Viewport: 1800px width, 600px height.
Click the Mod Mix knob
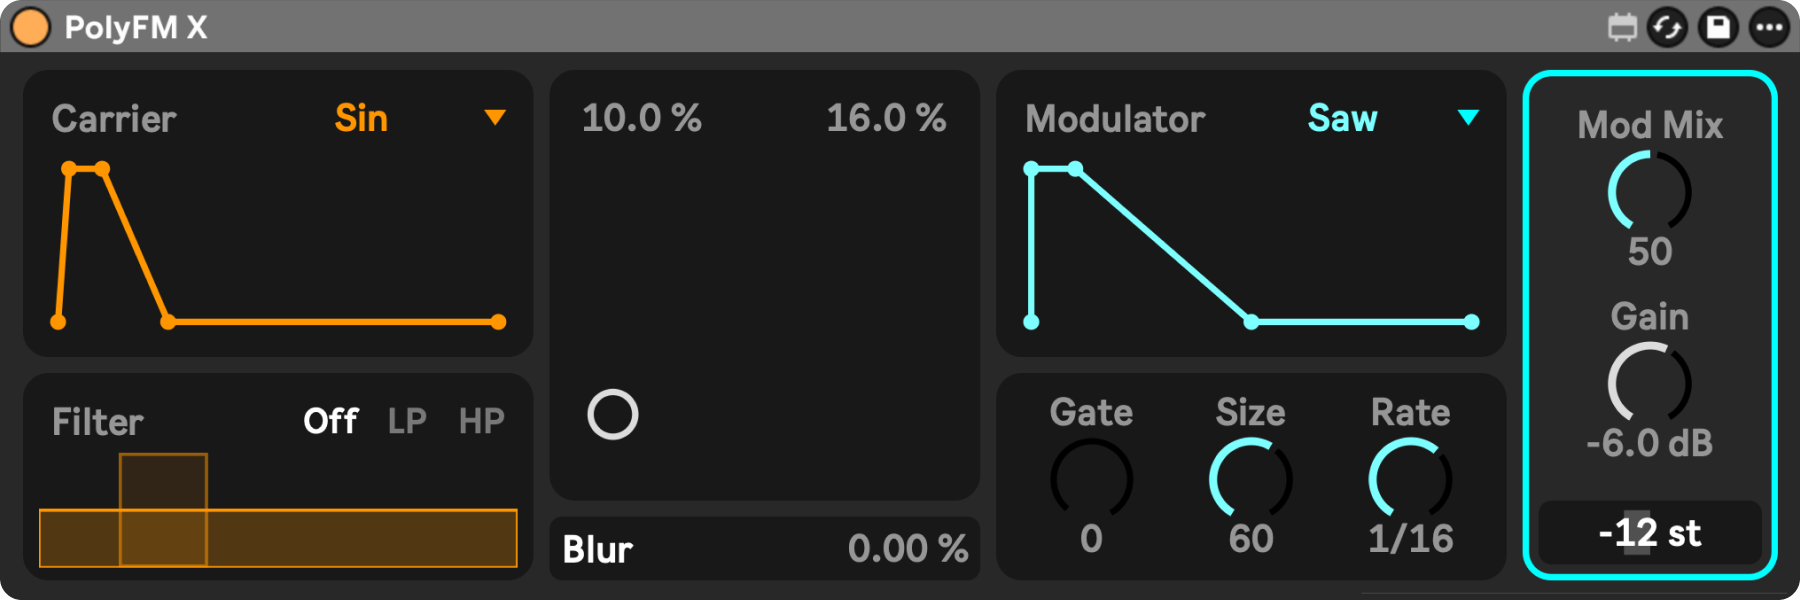[1649, 192]
